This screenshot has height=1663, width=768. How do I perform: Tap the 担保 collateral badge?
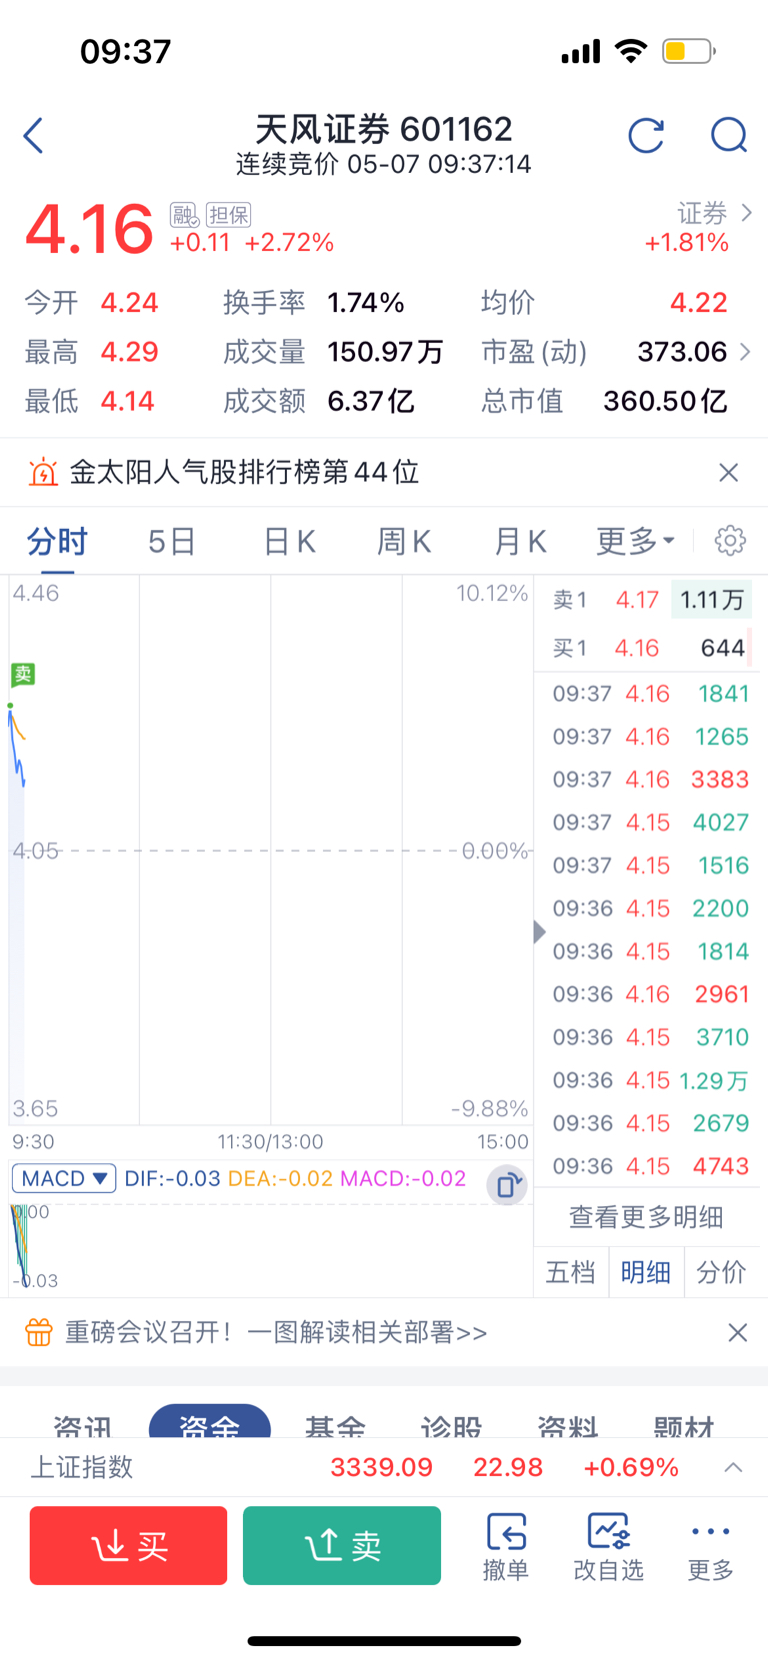point(228,214)
